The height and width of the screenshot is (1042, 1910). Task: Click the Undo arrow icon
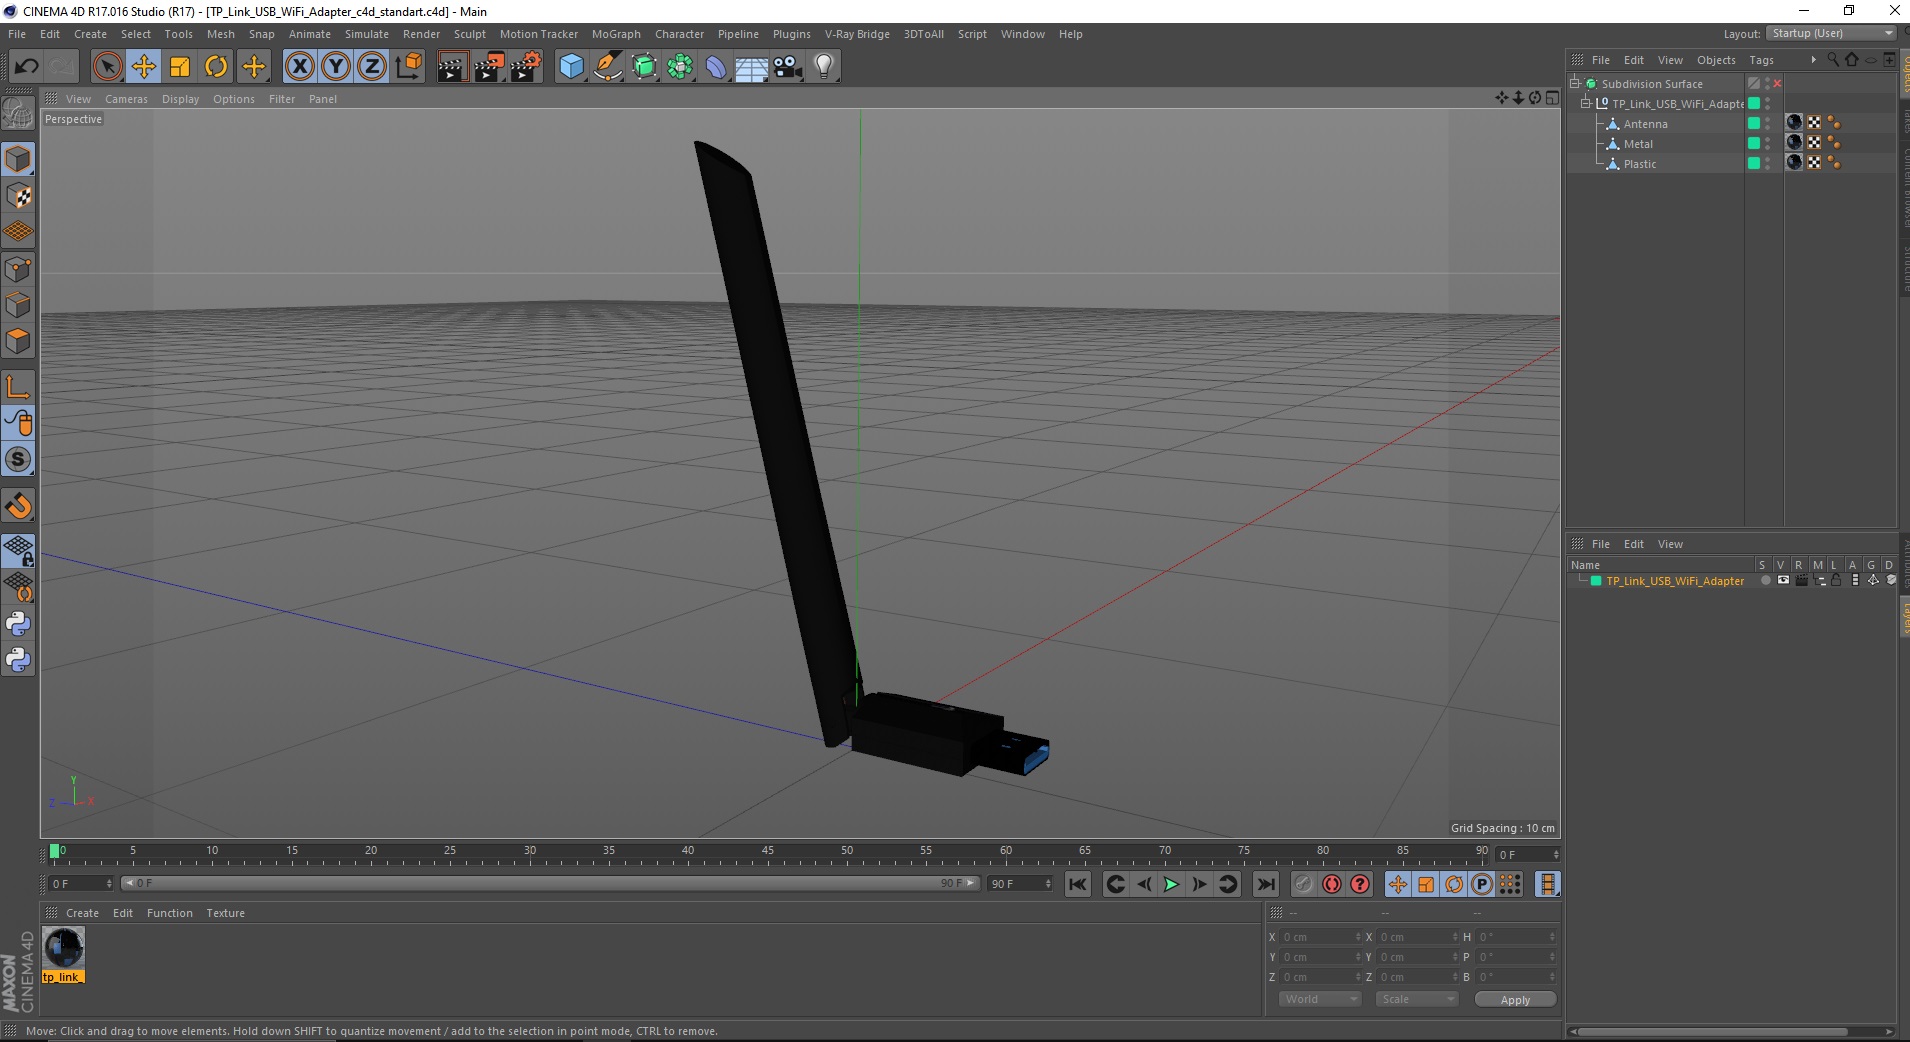coord(26,67)
